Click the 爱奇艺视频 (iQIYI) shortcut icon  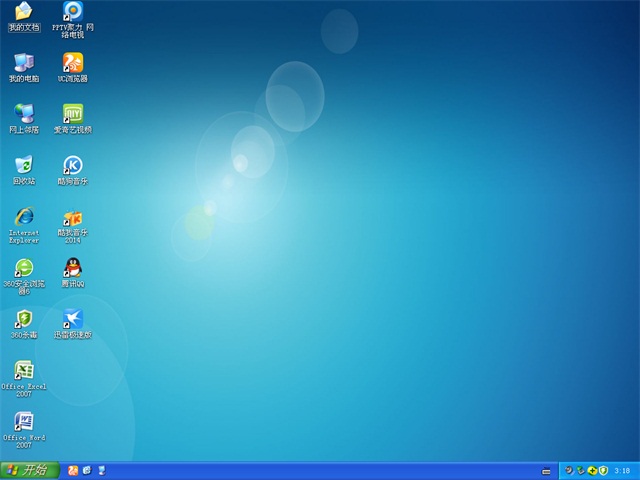(72, 113)
